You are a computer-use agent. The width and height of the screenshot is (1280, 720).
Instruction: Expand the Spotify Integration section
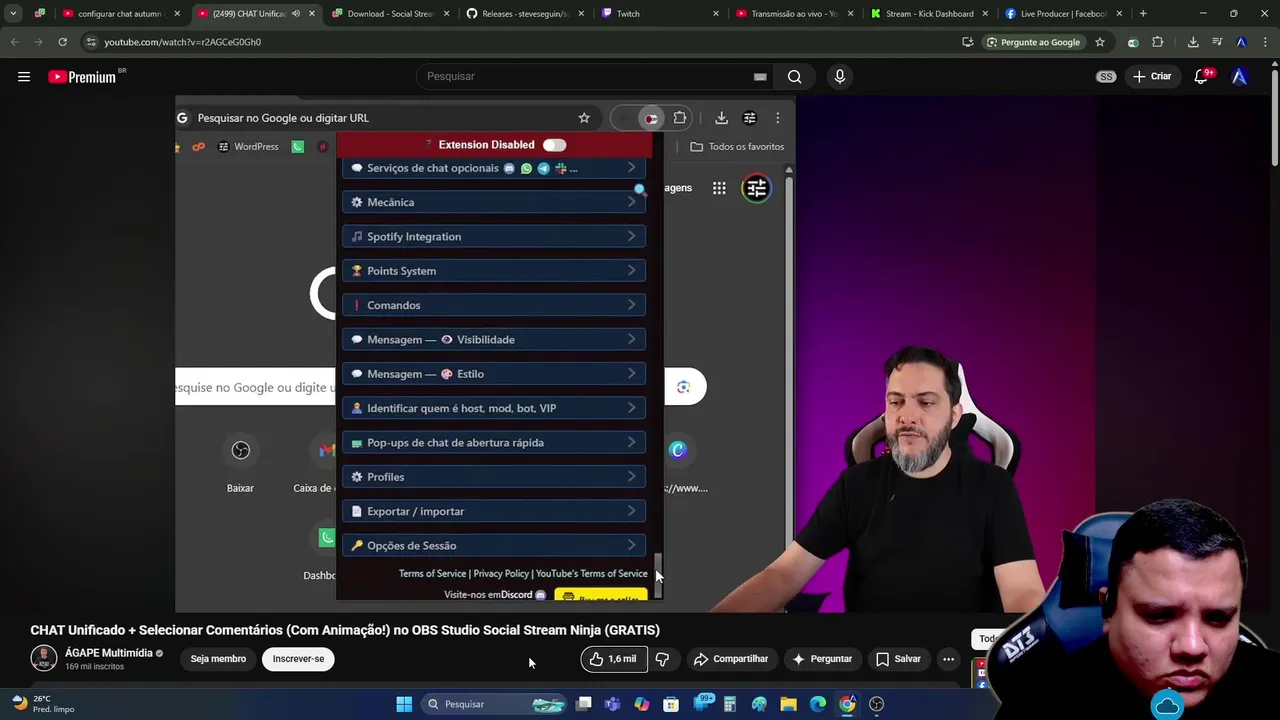point(494,237)
